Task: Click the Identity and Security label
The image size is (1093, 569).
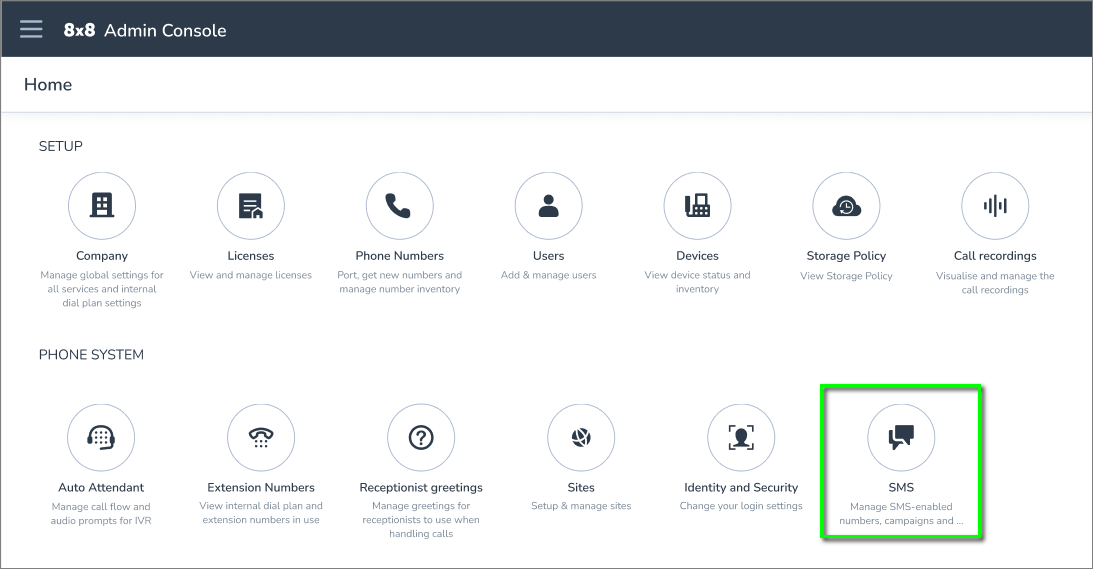Action: 741,487
